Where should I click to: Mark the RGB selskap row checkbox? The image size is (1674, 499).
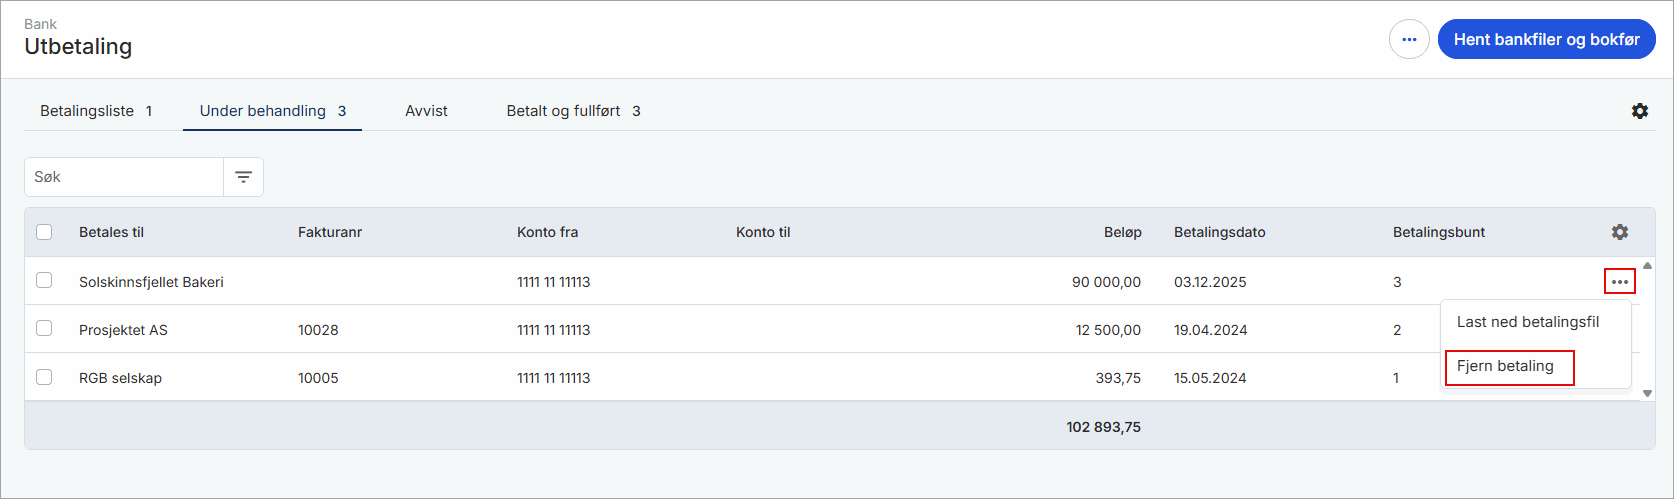(x=44, y=377)
